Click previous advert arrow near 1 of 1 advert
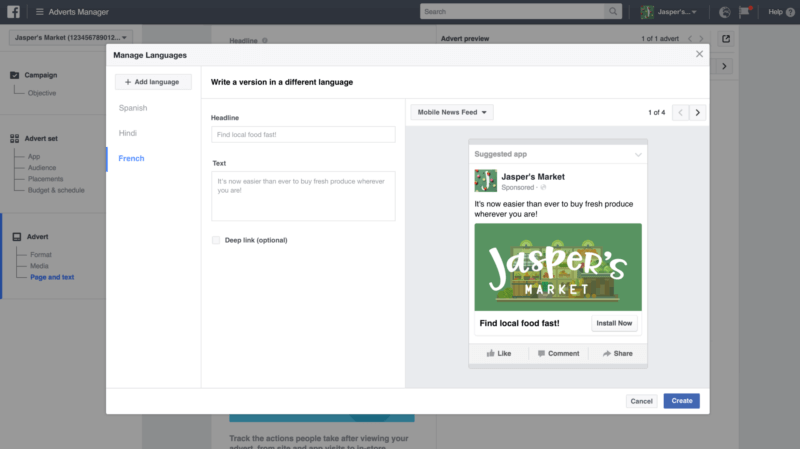 690,39
